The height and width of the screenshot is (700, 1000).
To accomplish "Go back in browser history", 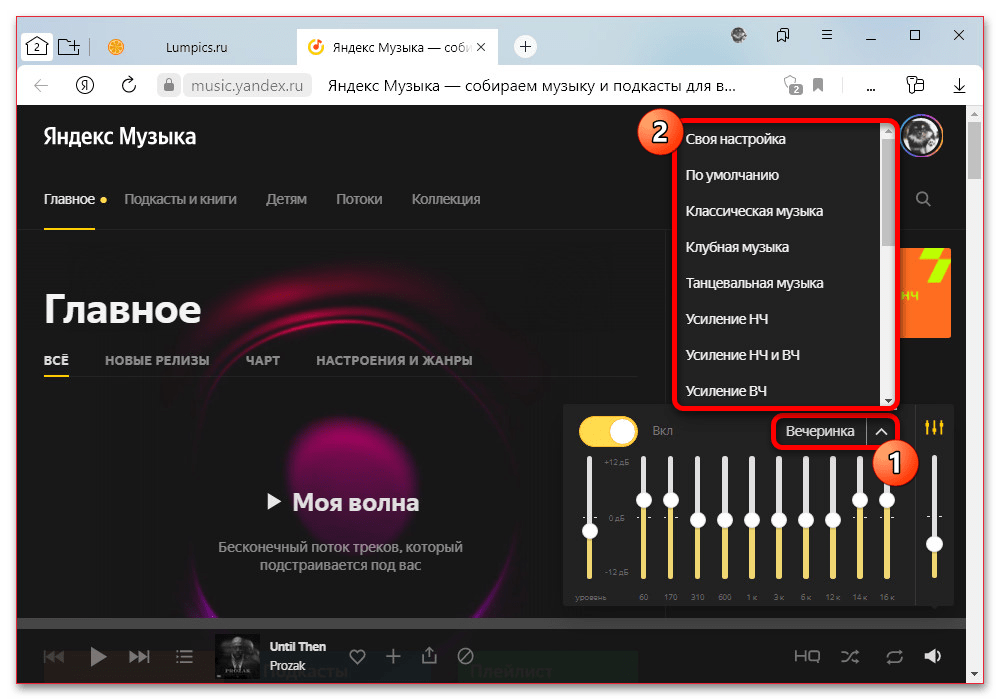I will (41, 85).
